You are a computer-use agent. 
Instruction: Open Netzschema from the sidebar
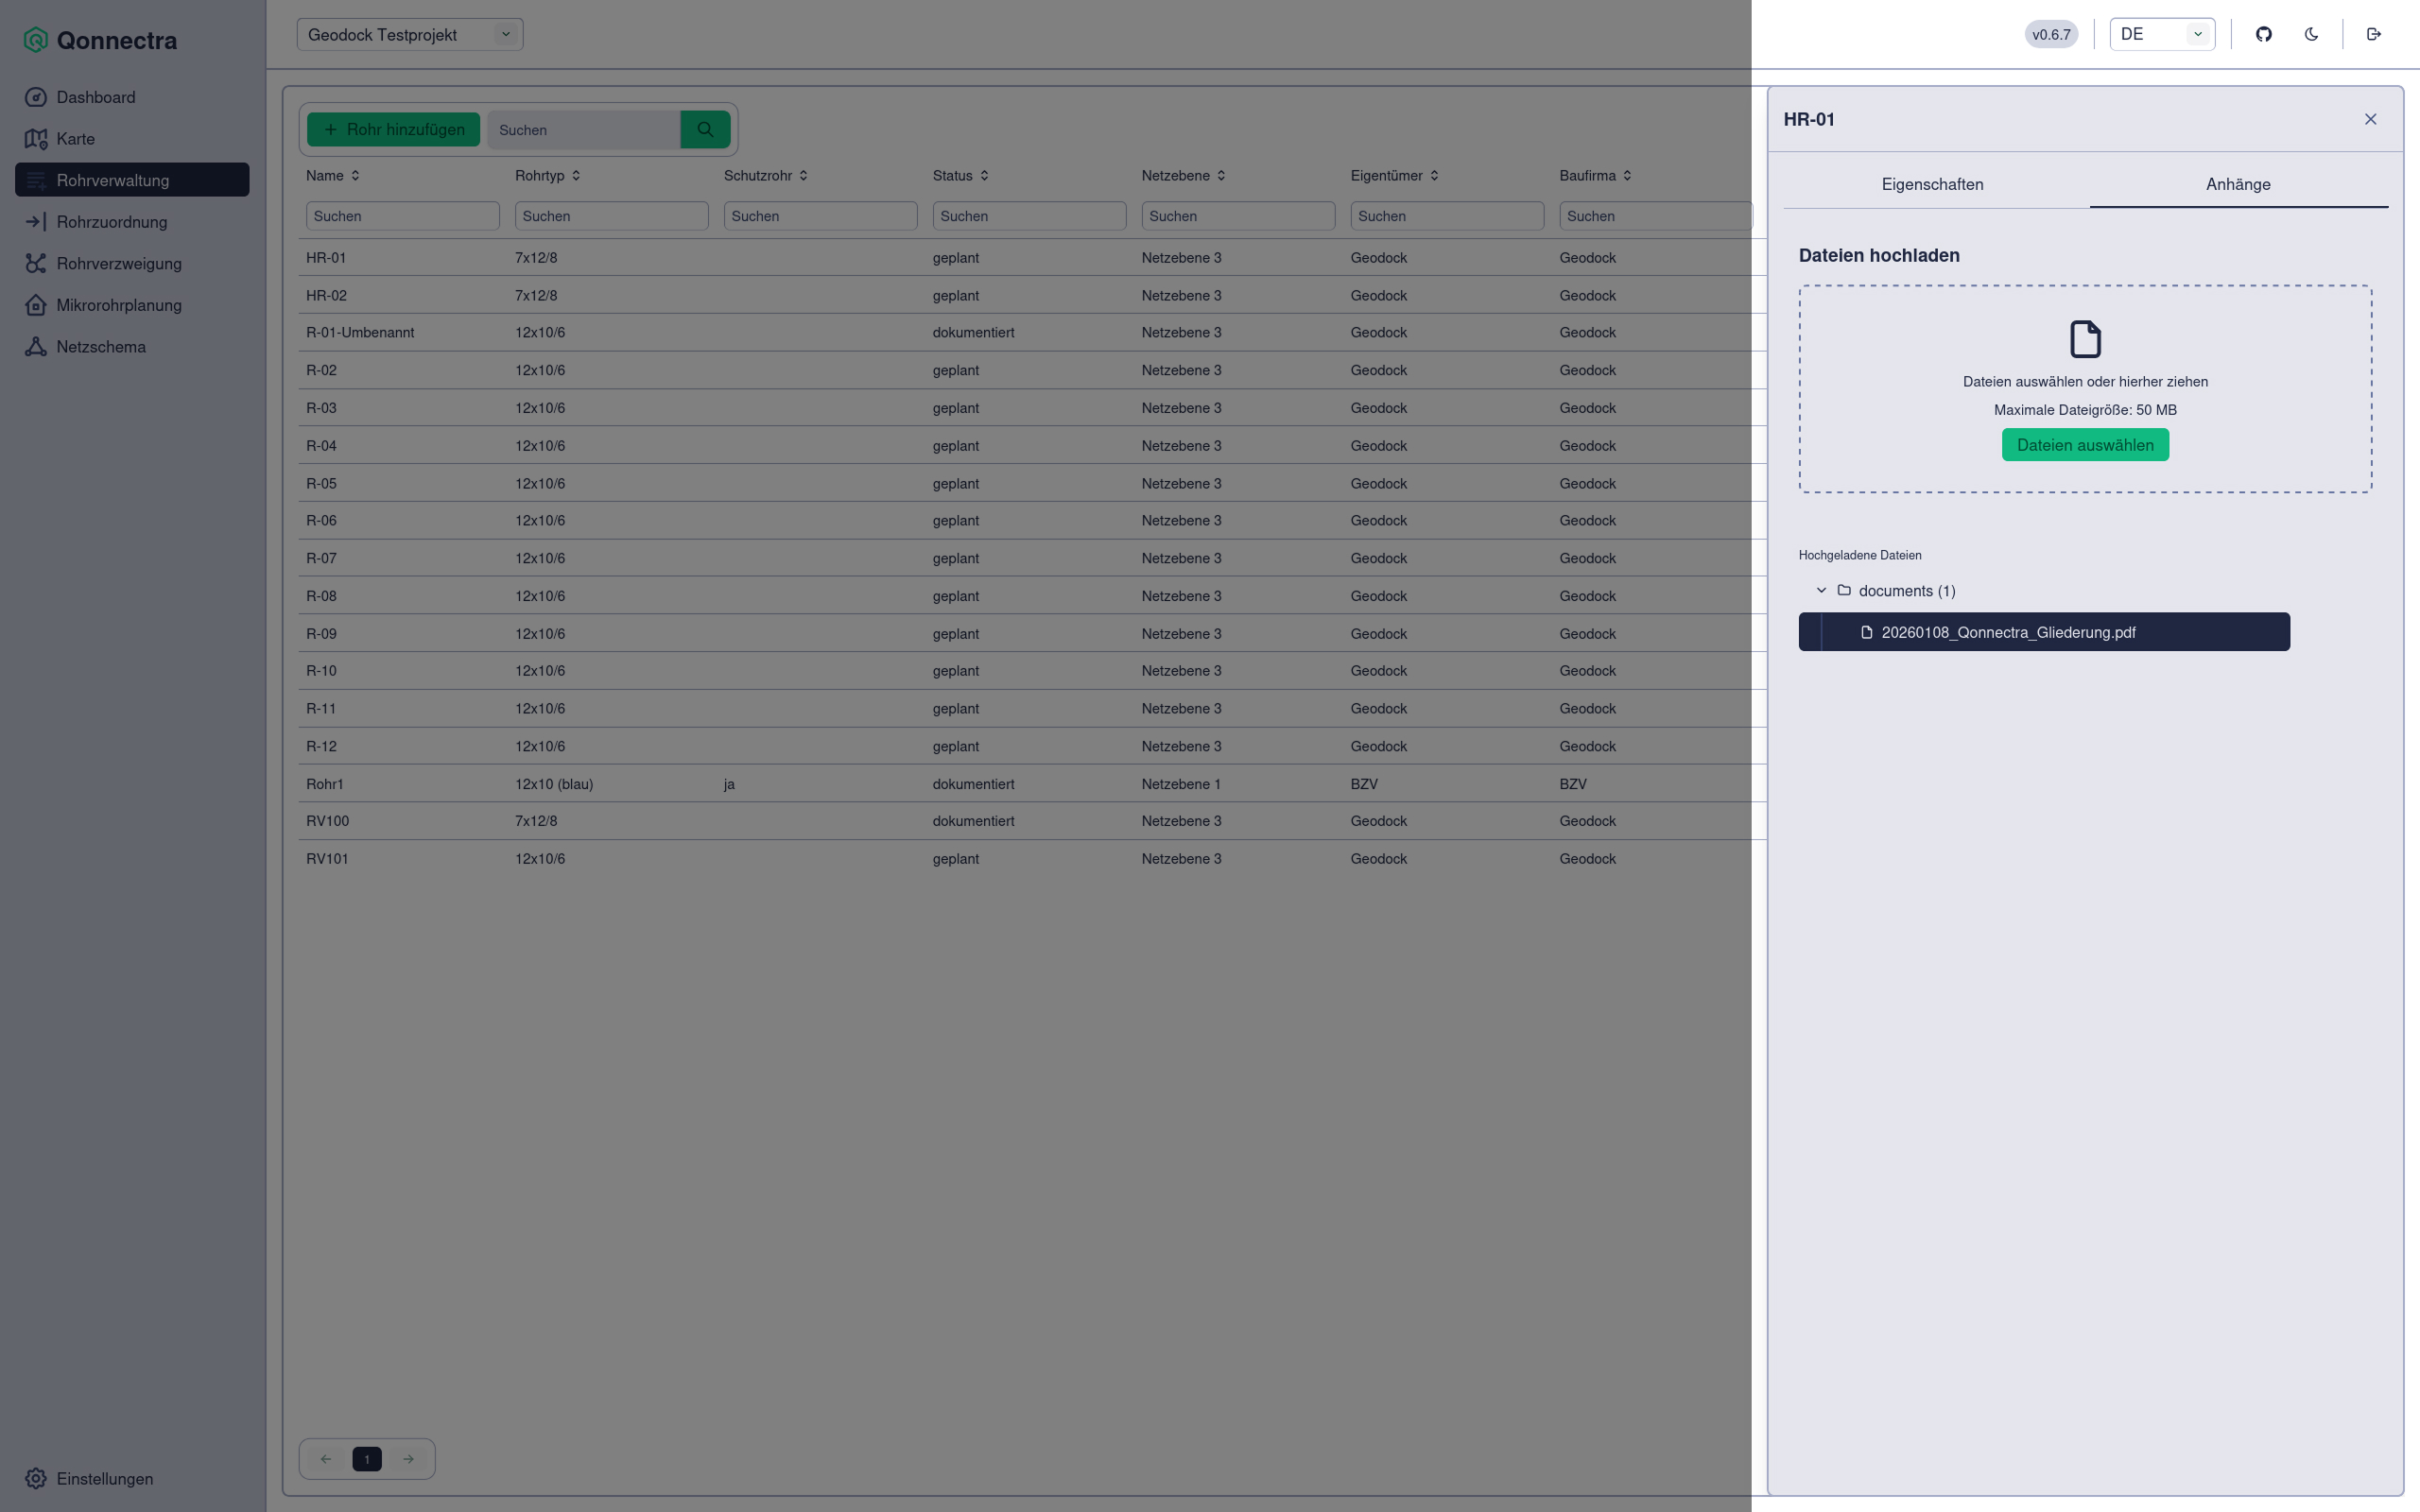coord(100,347)
